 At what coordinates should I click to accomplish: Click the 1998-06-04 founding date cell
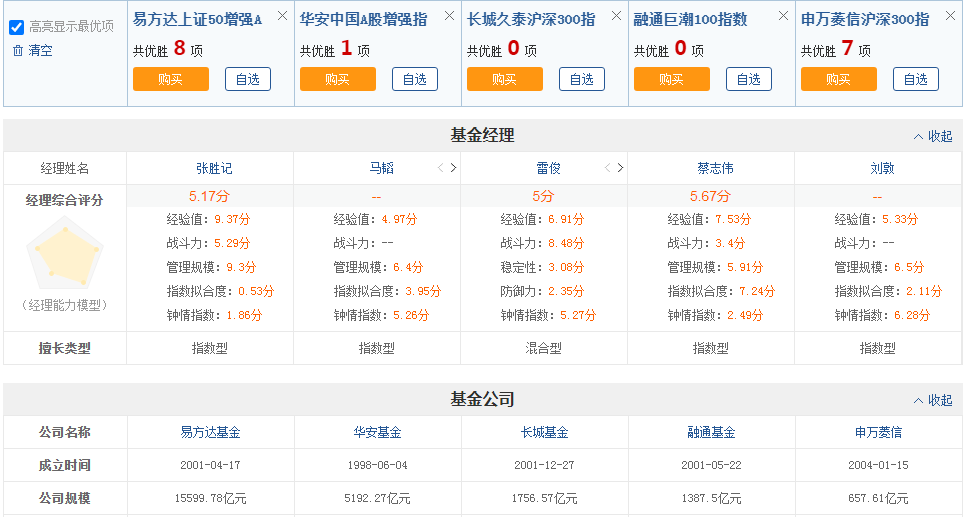(x=377, y=465)
